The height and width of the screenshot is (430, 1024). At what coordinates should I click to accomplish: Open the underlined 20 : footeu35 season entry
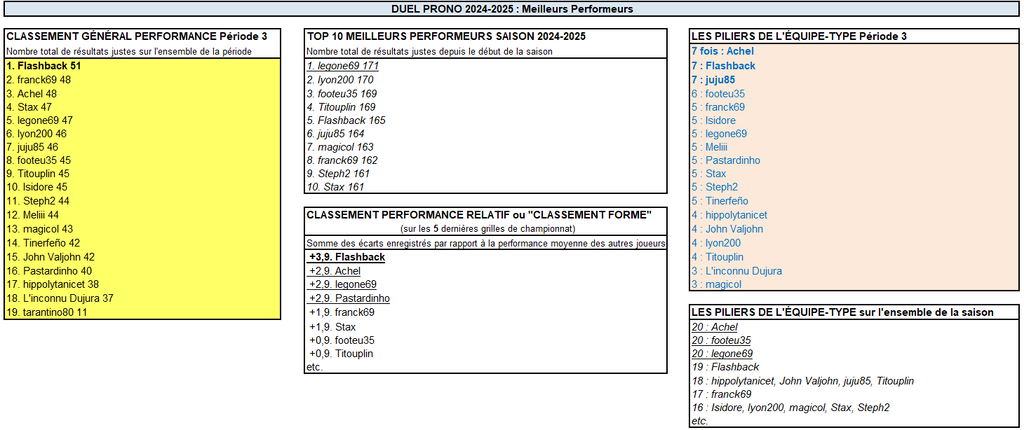pyautogui.click(x=721, y=340)
